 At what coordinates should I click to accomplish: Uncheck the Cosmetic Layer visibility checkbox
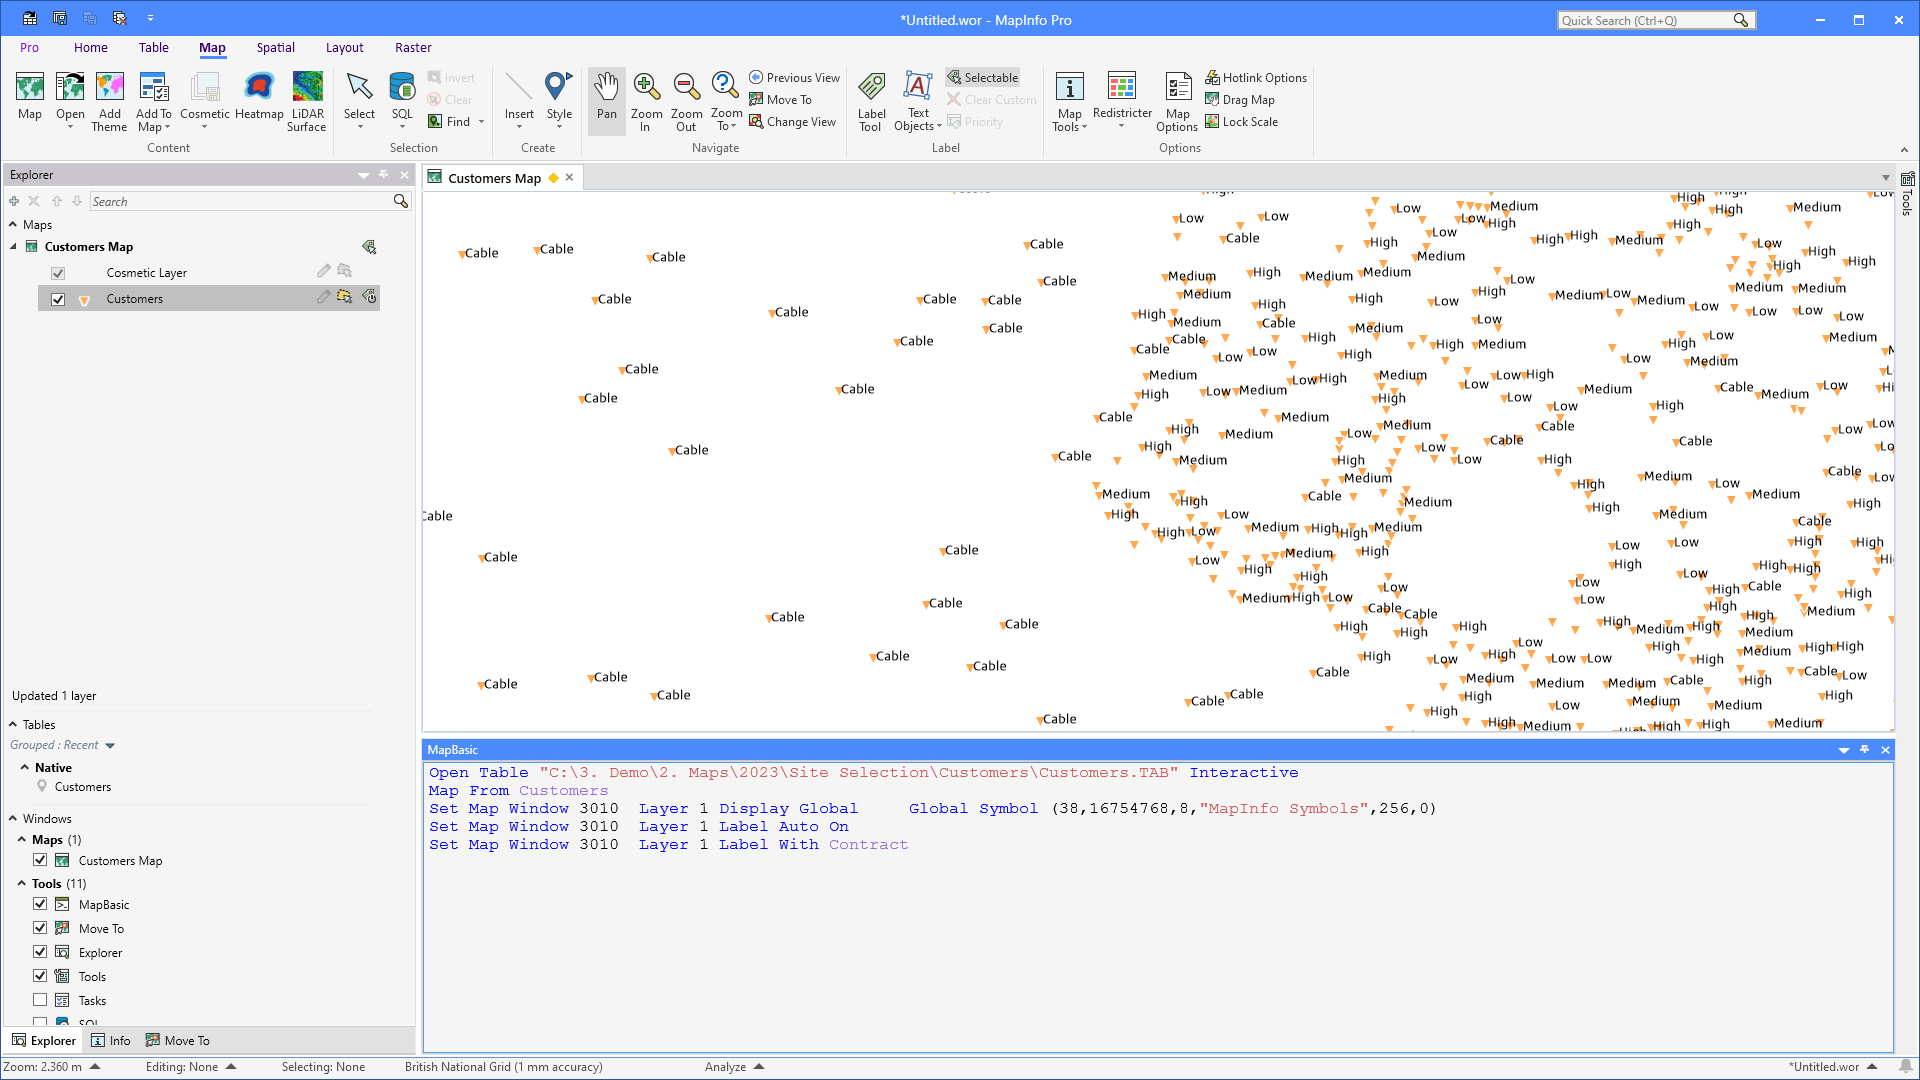[58, 272]
